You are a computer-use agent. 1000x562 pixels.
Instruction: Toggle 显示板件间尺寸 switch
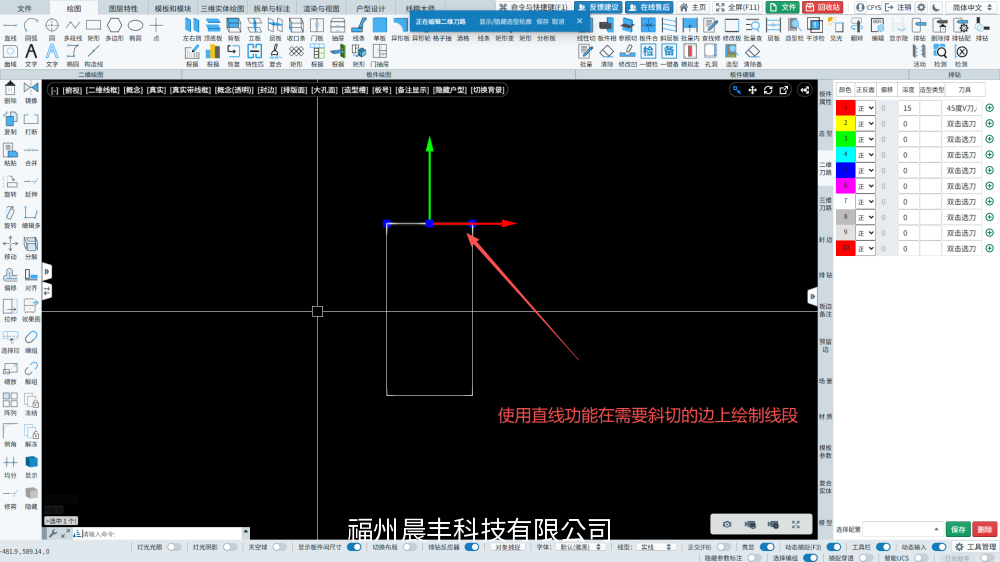tap(354, 547)
